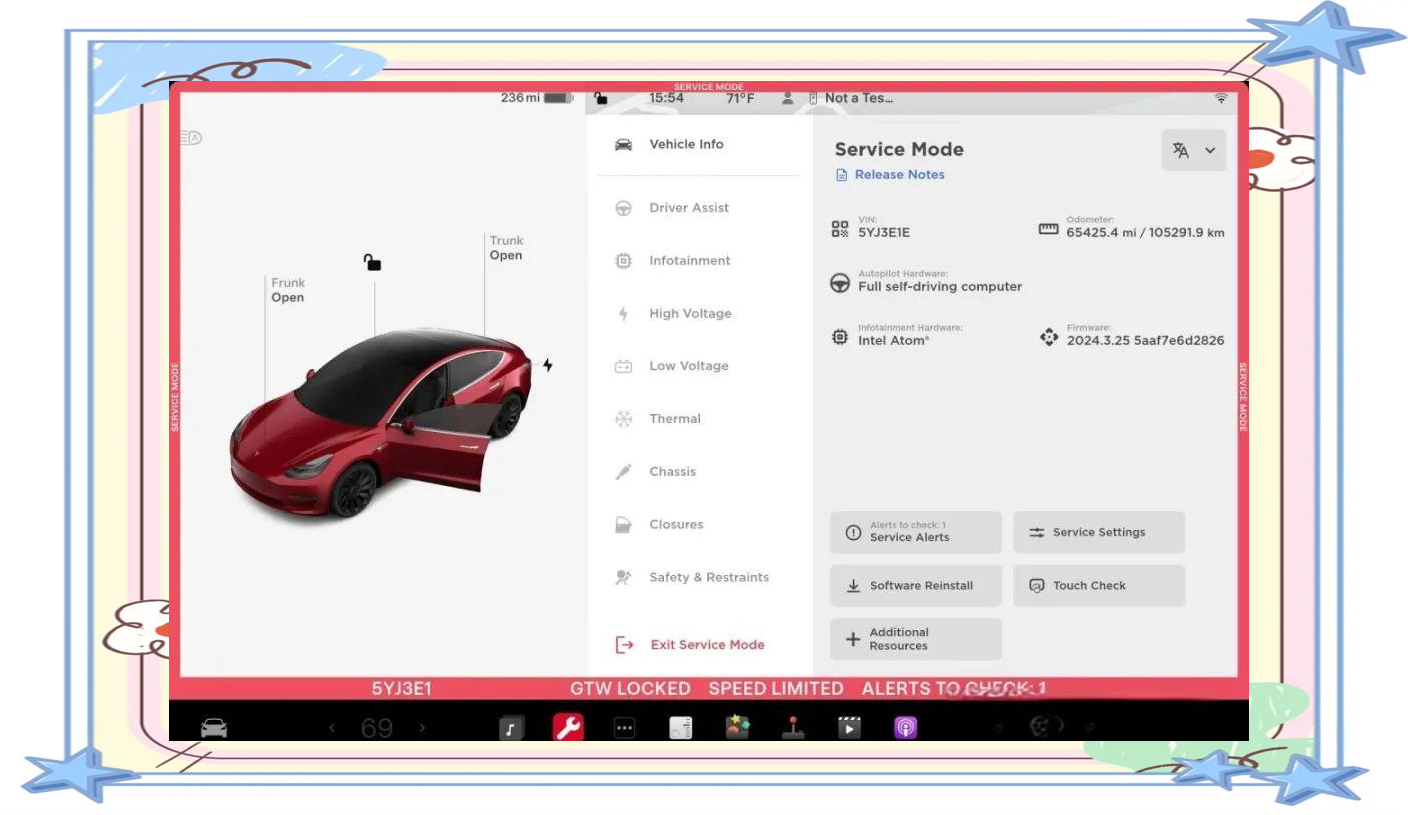Tap the Frunk Open label
Viewport: 1408px width, 815px height.
click(288, 290)
